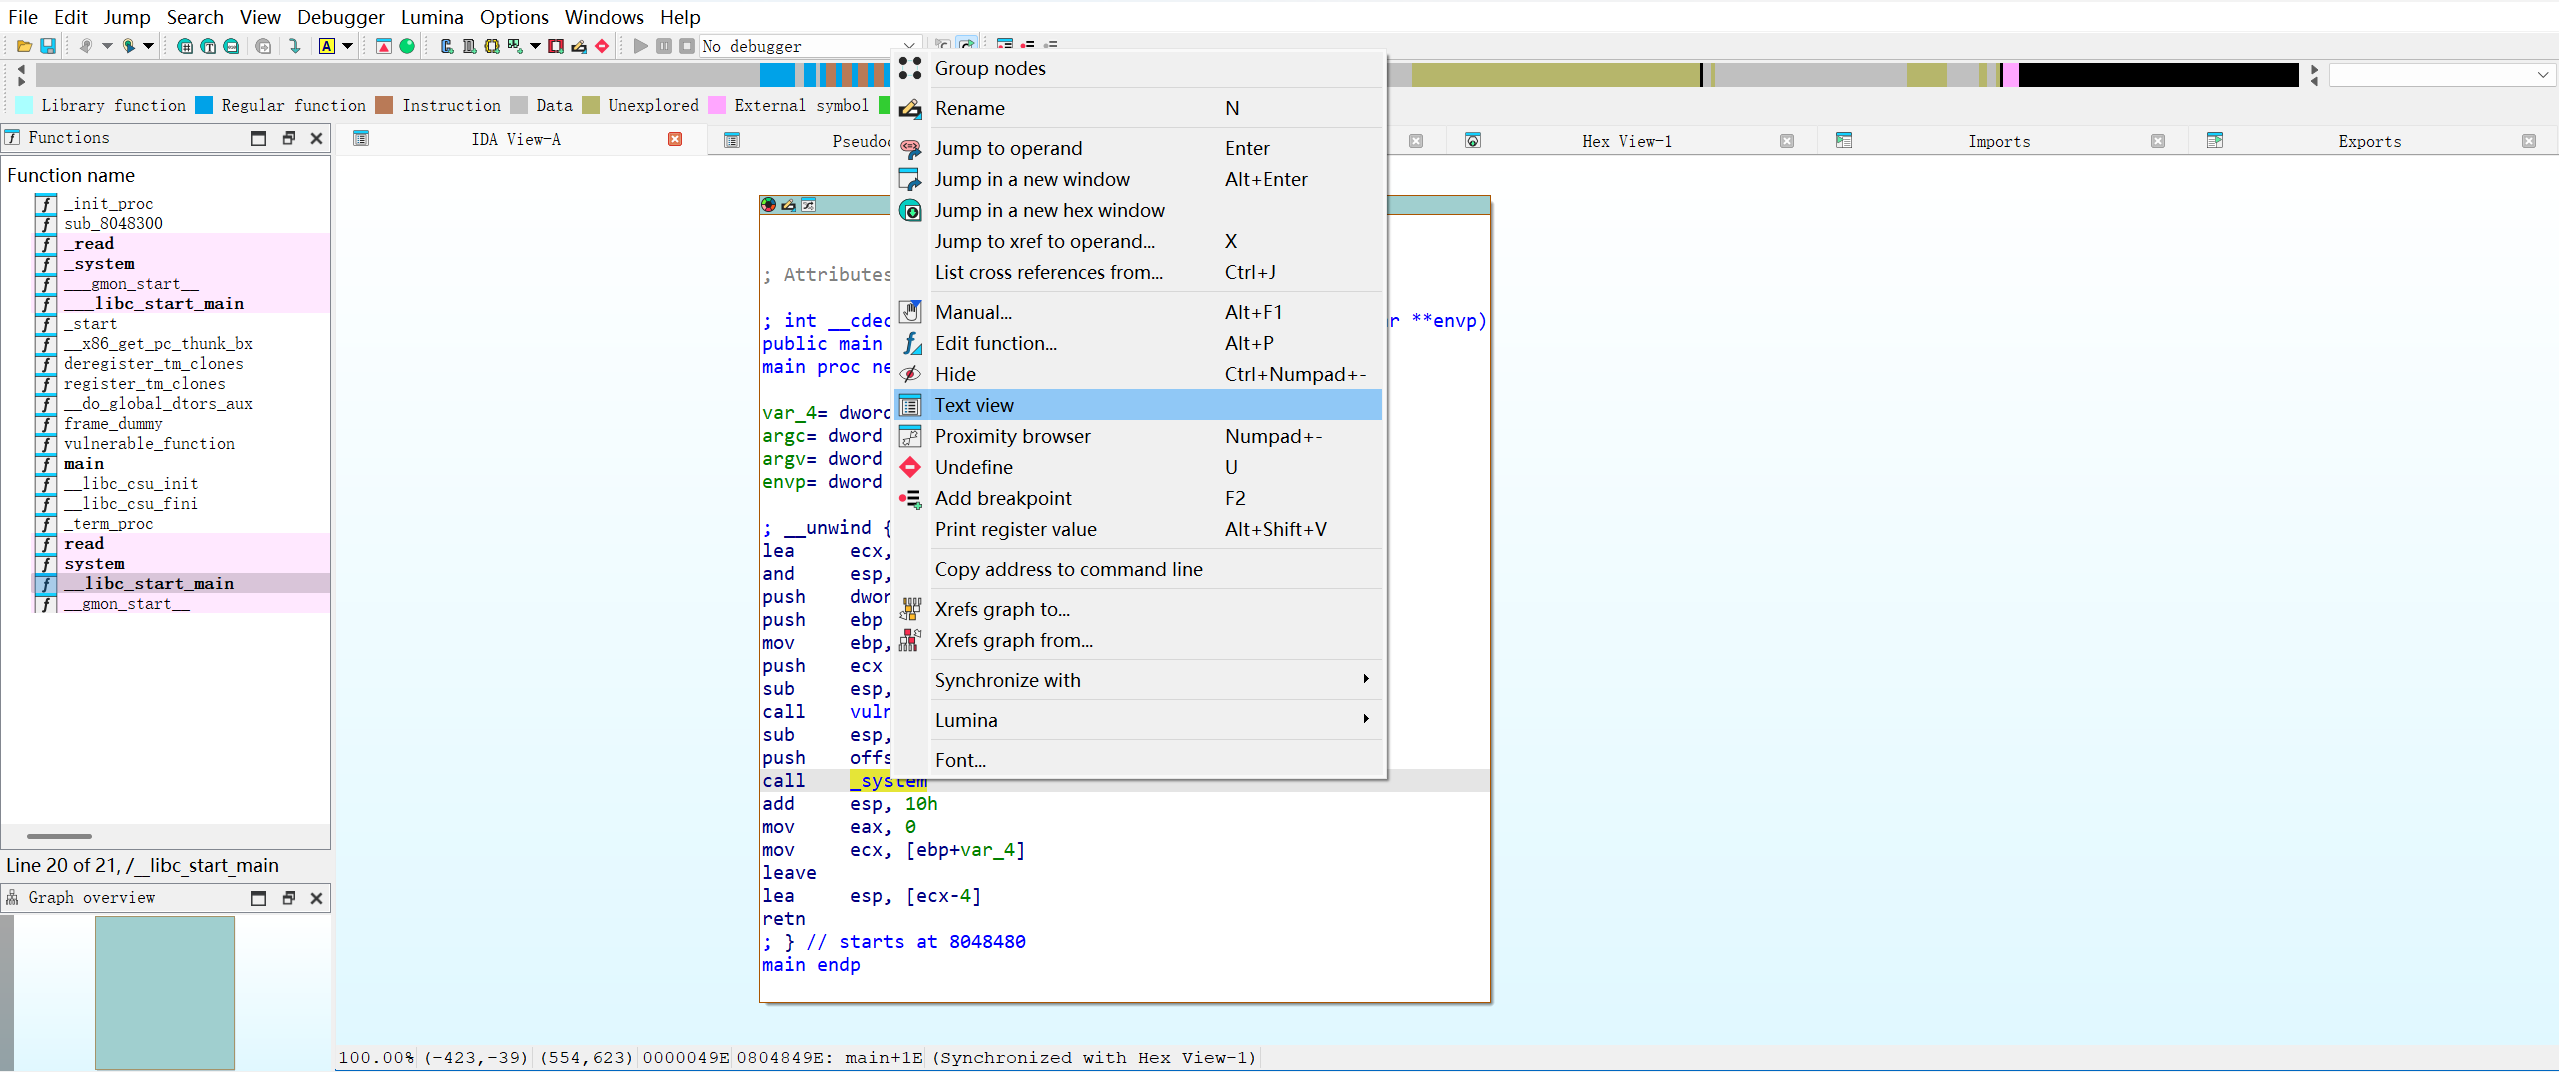Open the jump-forward history dropdown arrow
This screenshot has width=2559, height=1072.
(148, 46)
